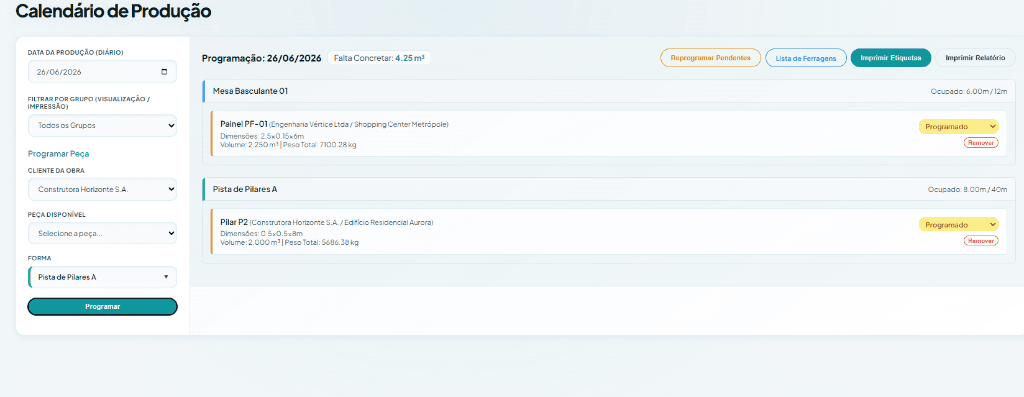The height and width of the screenshot is (397, 1024).
Task: Remove Pilar P2 from the schedule
Action: pos(981,241)
